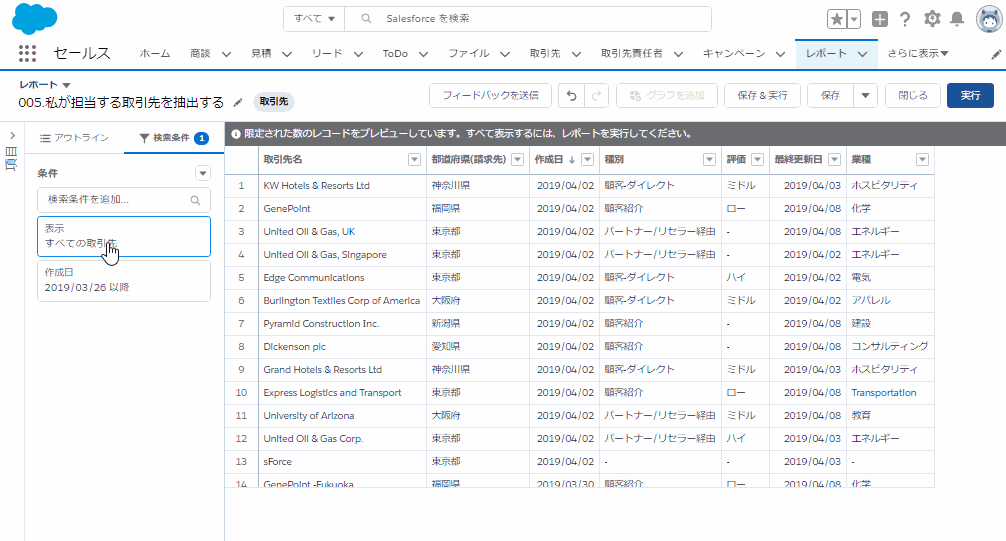Open 表示 すべての取引先 filter
The height and width of the screenshot is (541, 1006).
(x=124, y=236)
